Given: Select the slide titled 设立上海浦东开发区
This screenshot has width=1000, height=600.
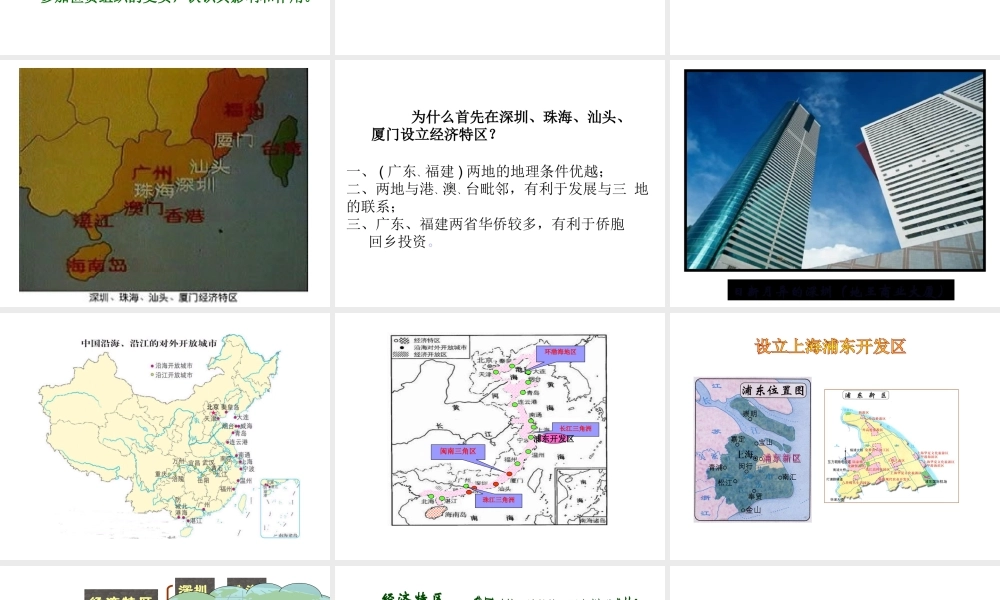Looking at the screenshot, I should click(x=835, y=436).
